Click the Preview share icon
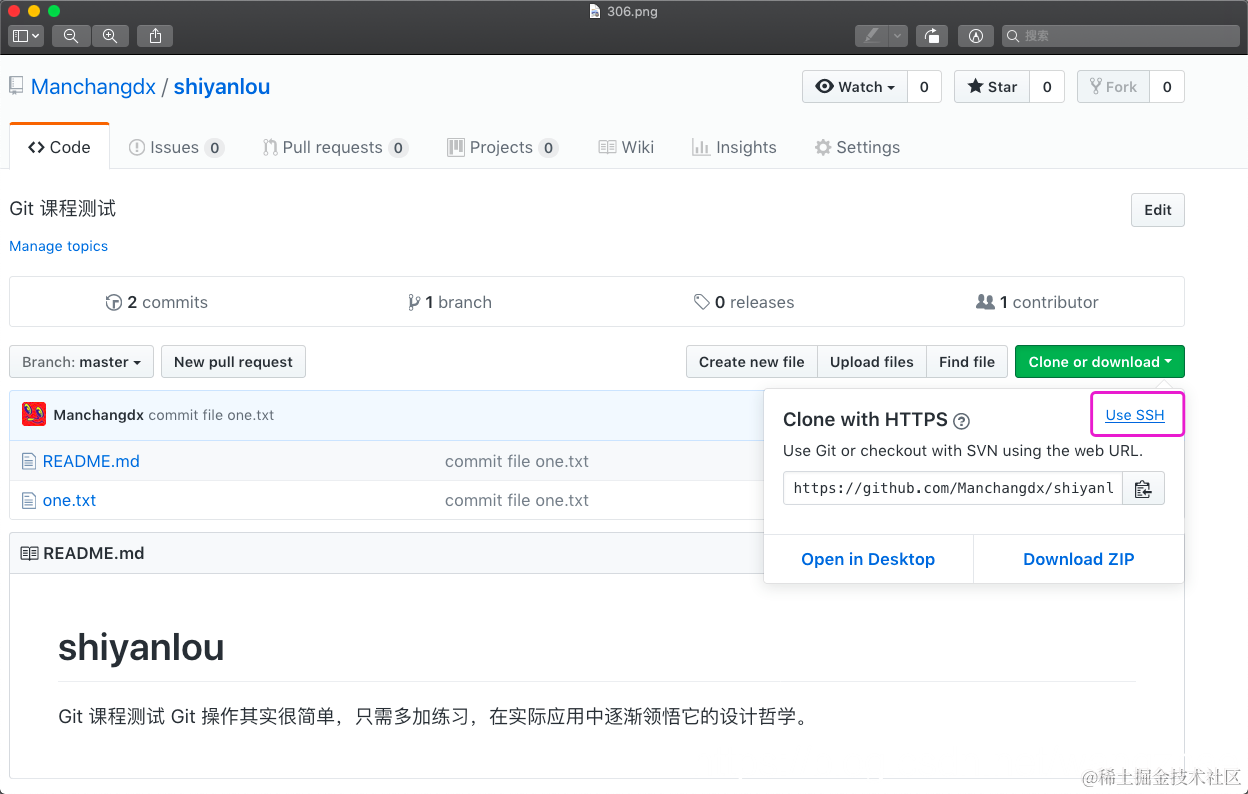Image resolution: width=1248 pixels, height=794 pixels. point(155,36)
